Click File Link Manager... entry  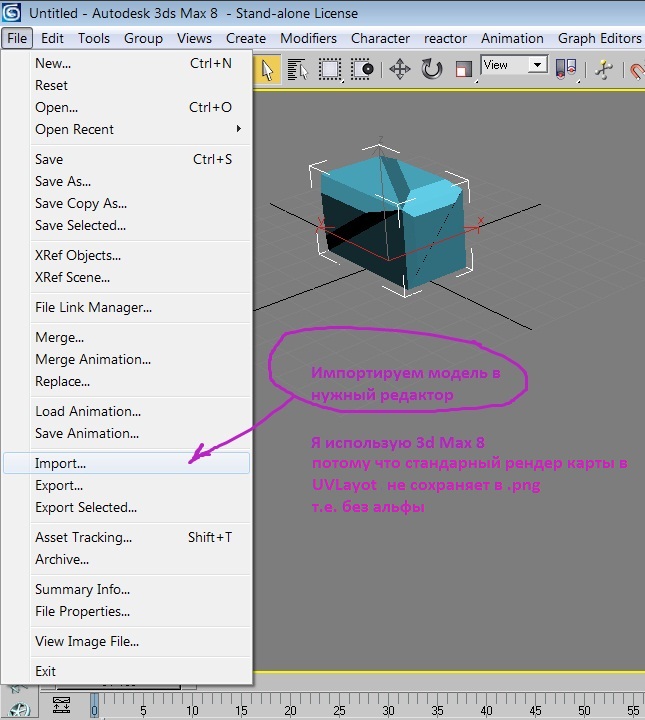tap(93, 307)
